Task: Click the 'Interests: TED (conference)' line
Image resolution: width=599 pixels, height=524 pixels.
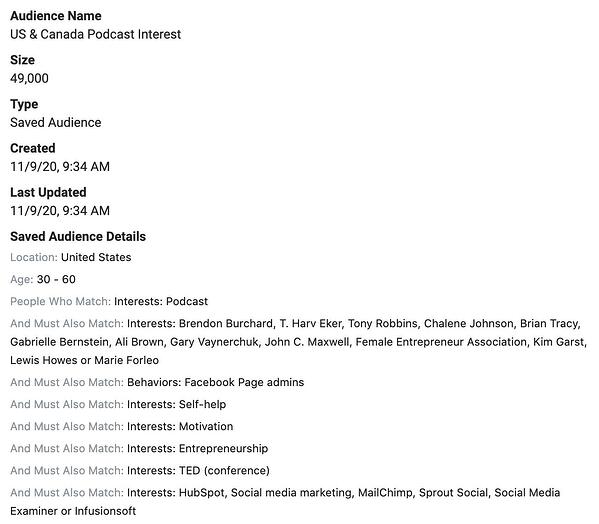Action: (x=198, y=471)
